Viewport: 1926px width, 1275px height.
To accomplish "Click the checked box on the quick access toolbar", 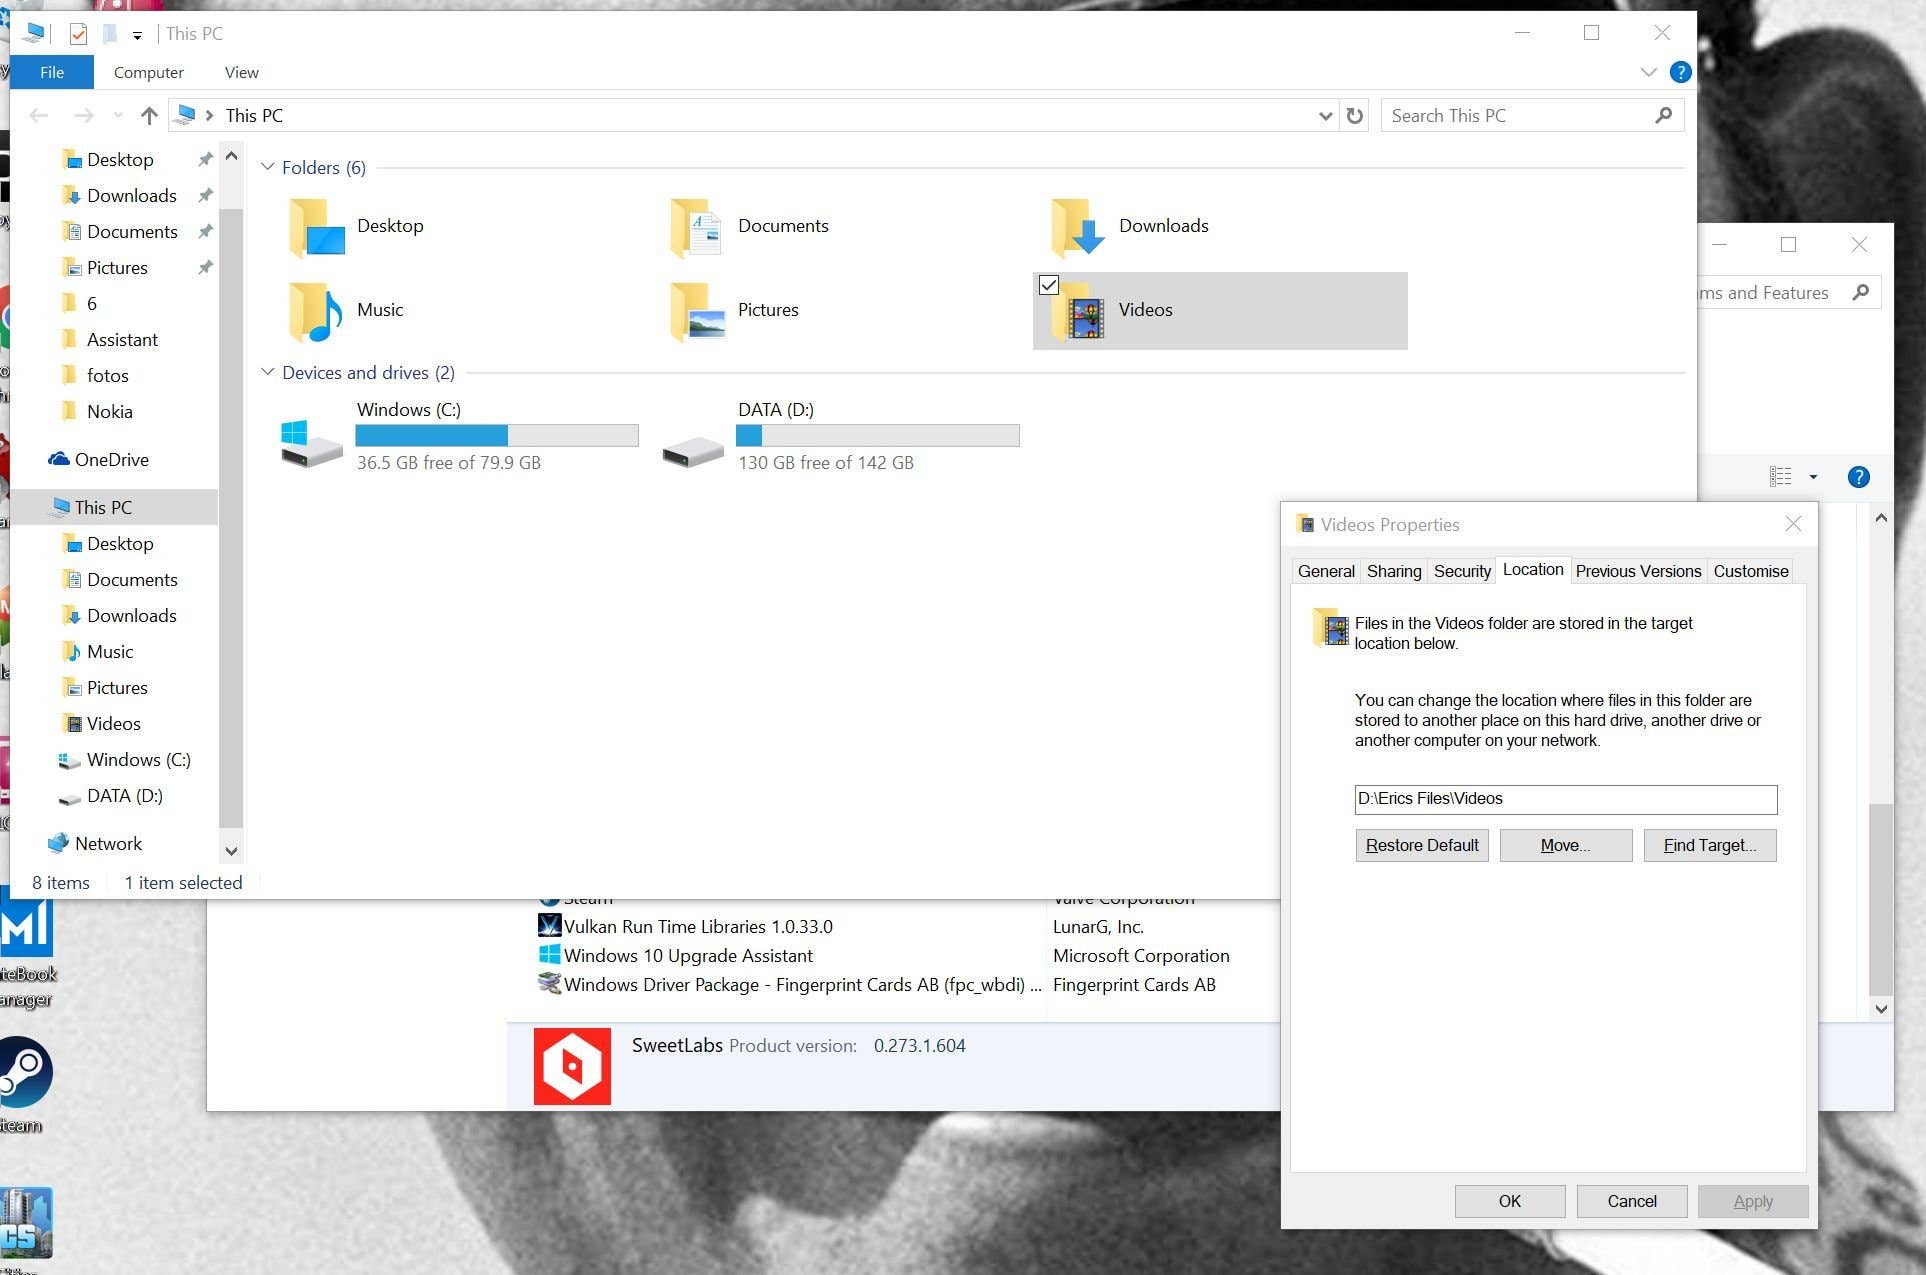I will (78, 33).
